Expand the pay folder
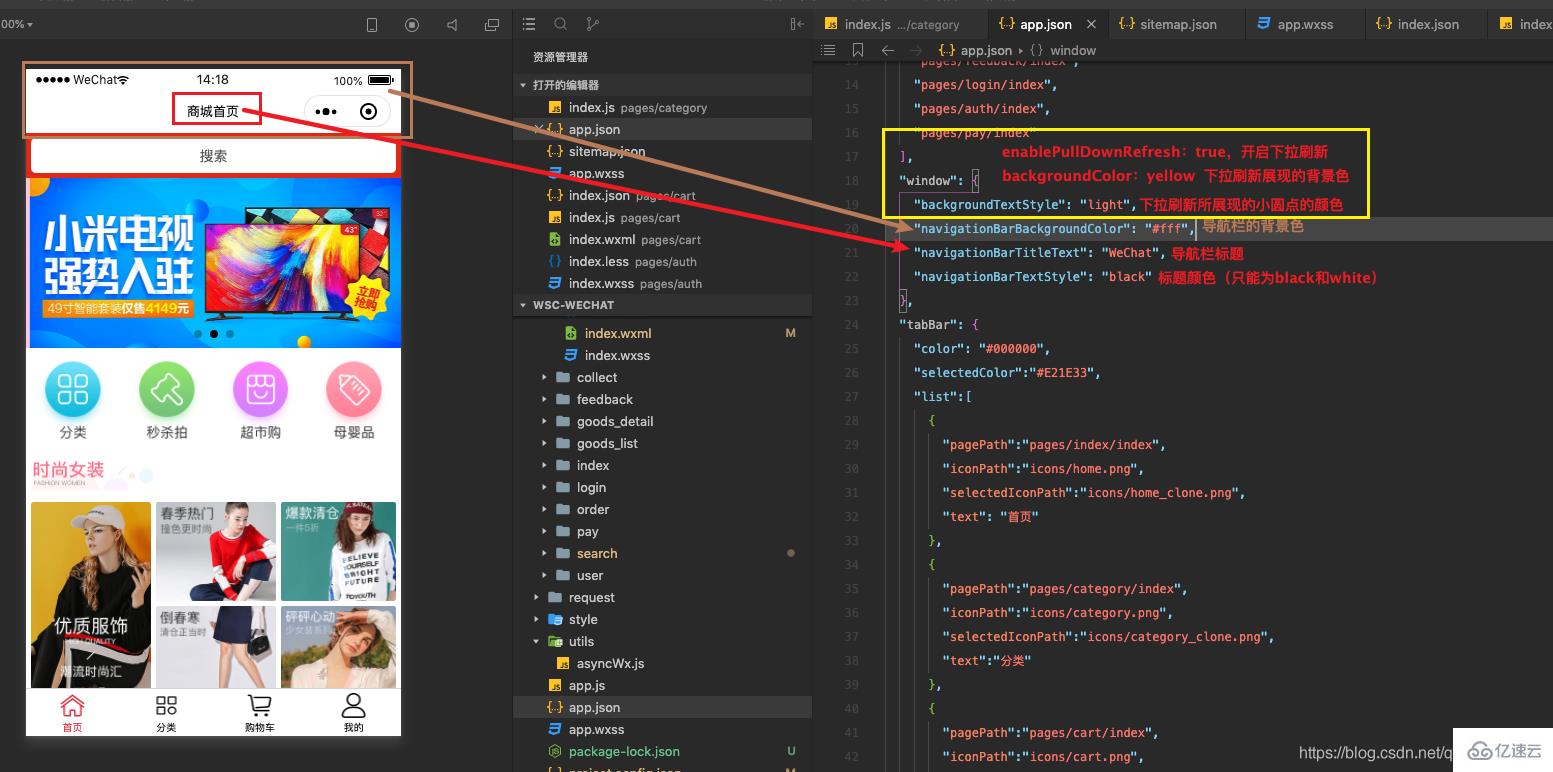 tap(544, 531)
